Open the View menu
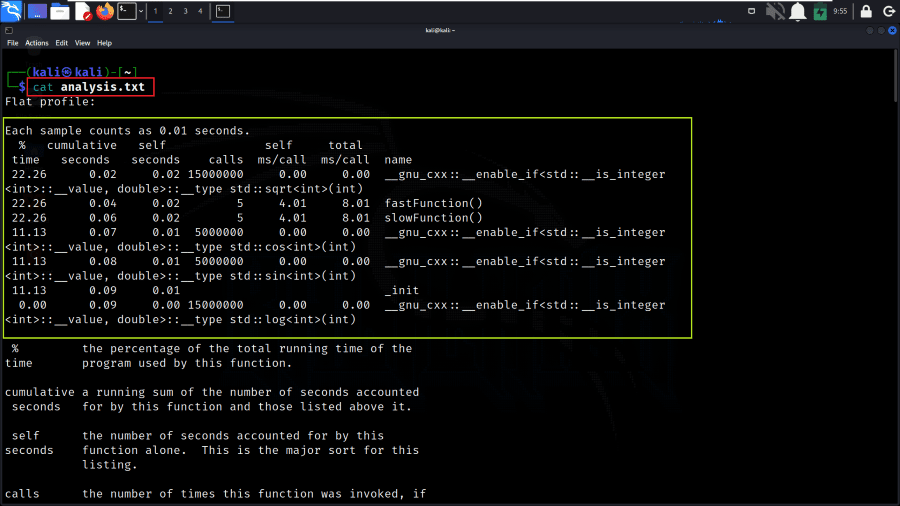The width and height of the screenshot is (900, 506). (82, 43)
